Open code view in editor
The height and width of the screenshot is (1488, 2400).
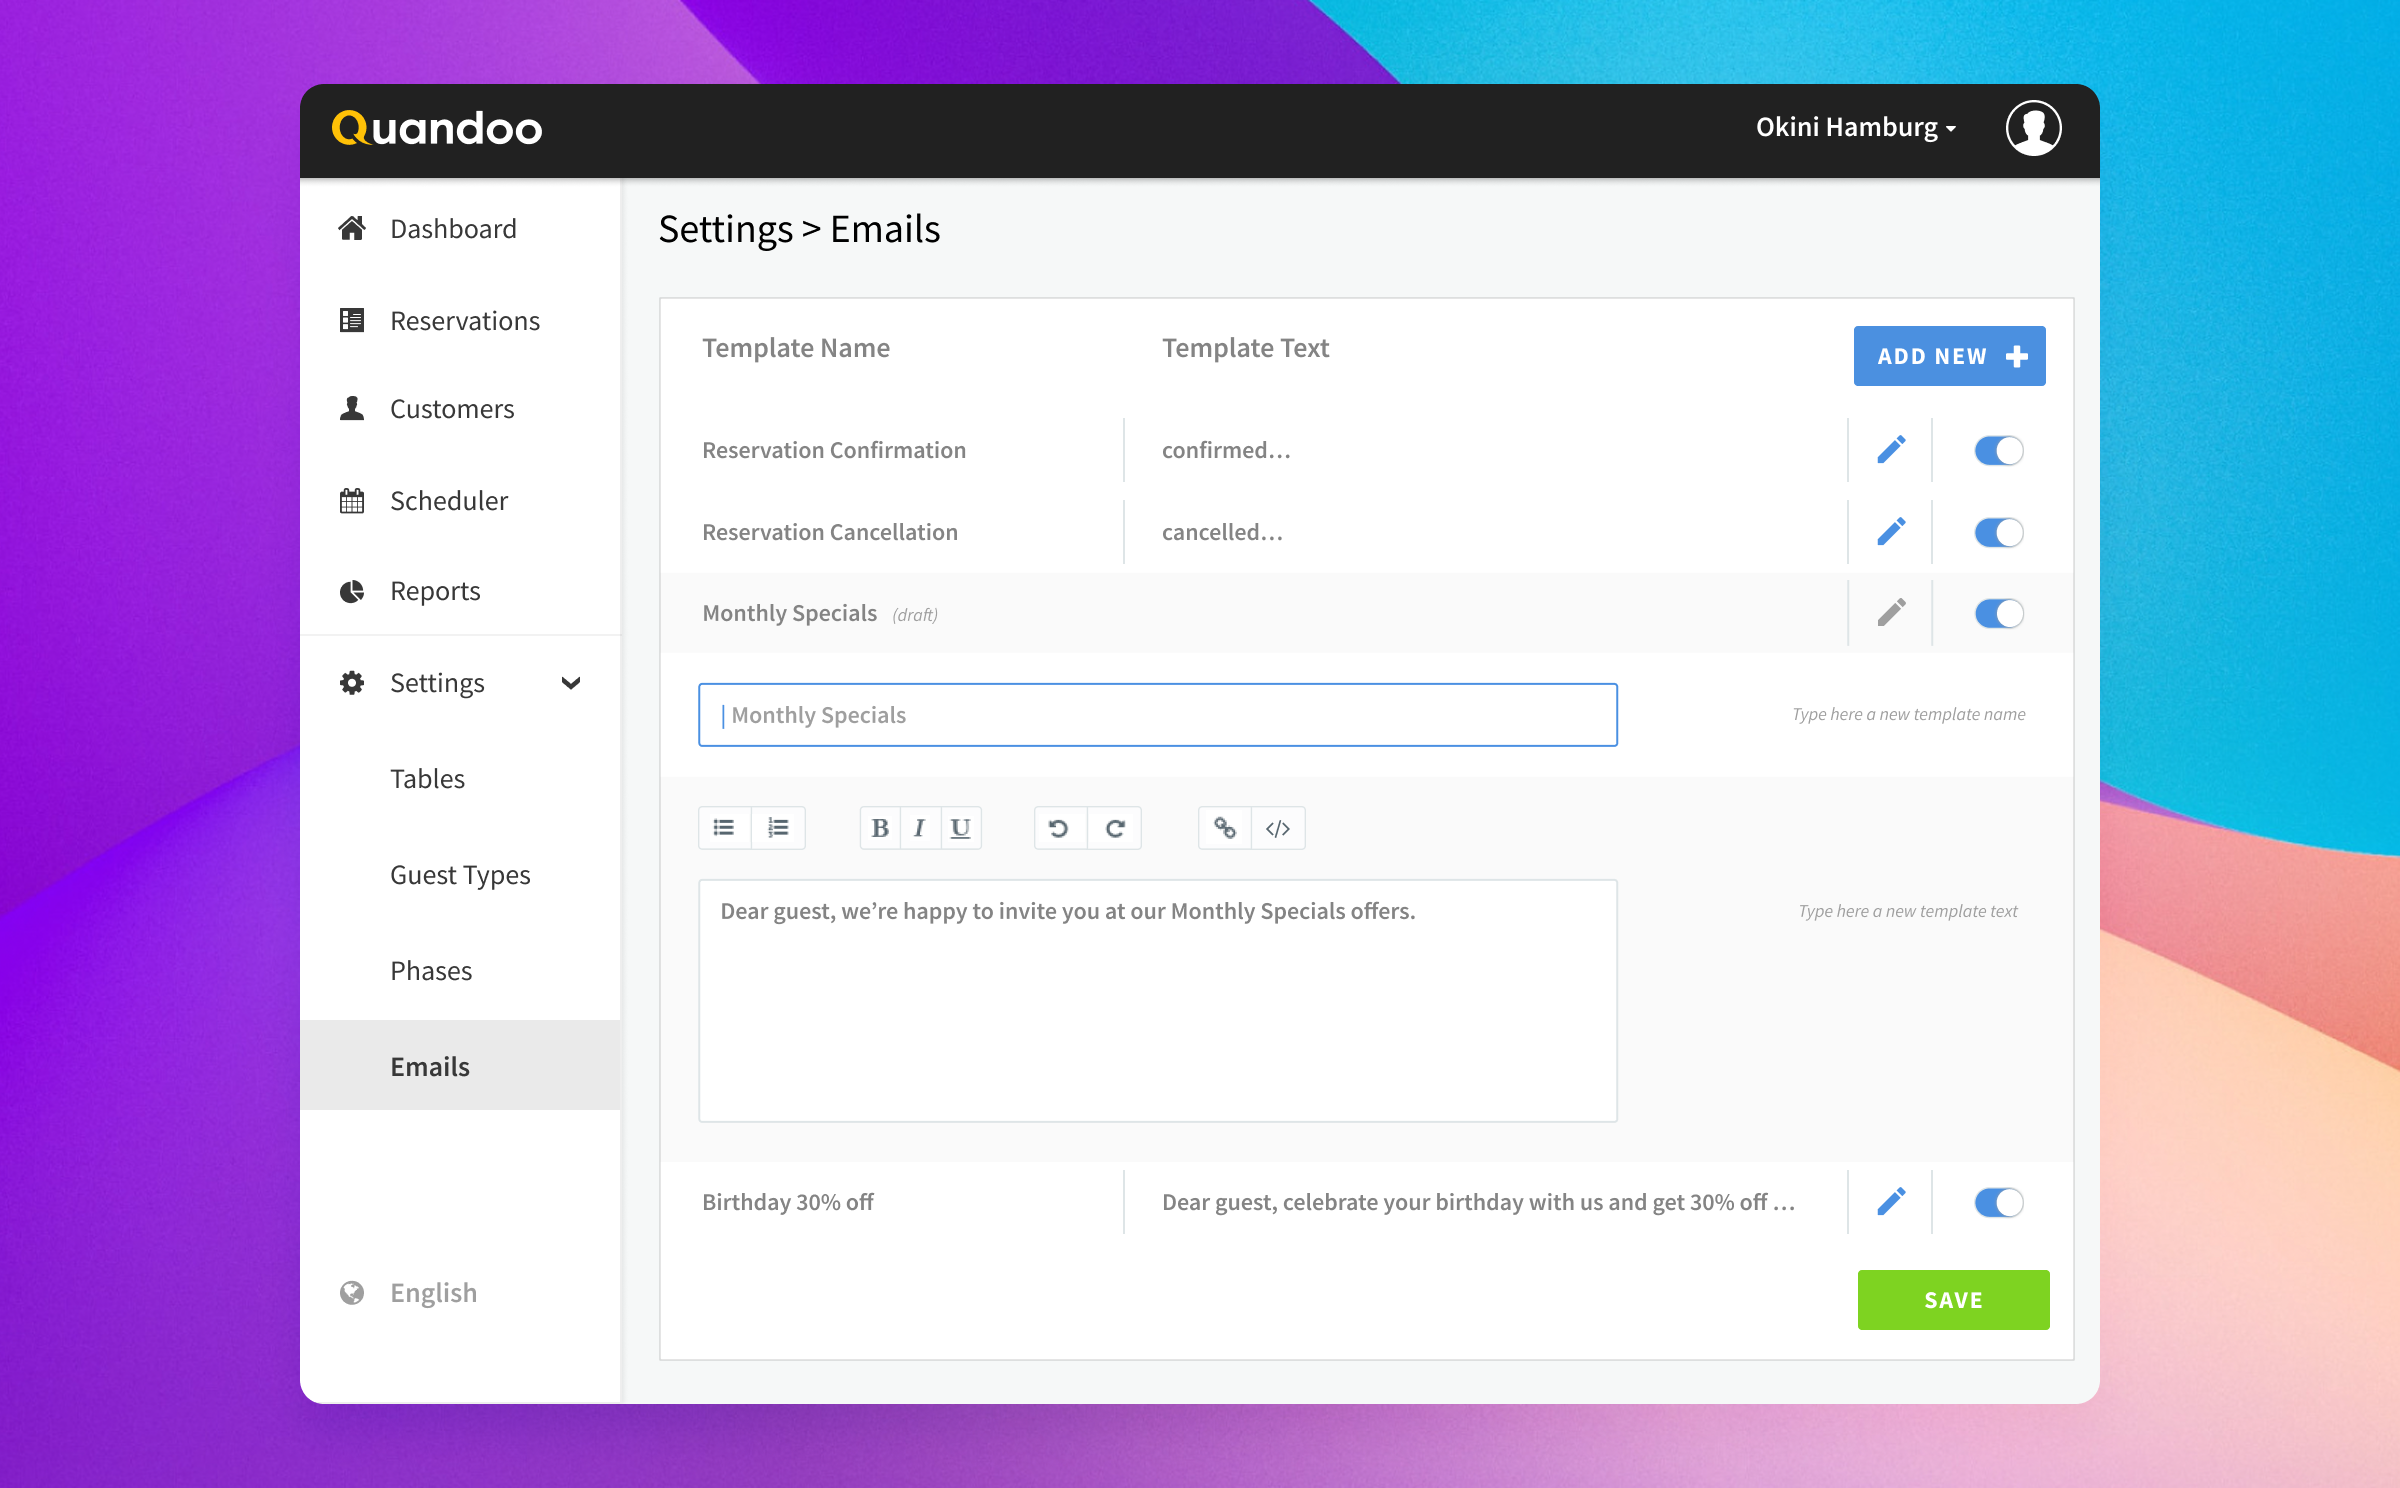coord(1278,828)
